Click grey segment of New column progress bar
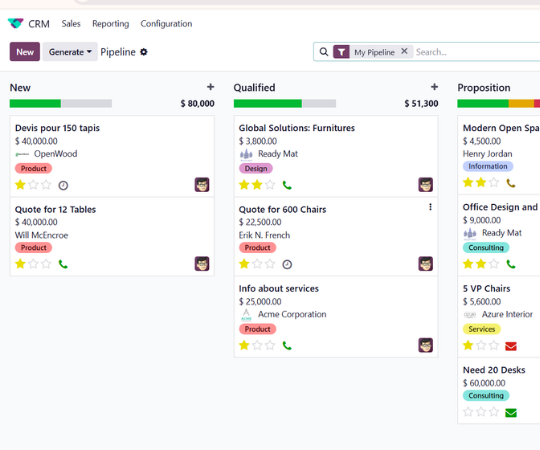Screen dimensions: 540x450 [86, 103]
